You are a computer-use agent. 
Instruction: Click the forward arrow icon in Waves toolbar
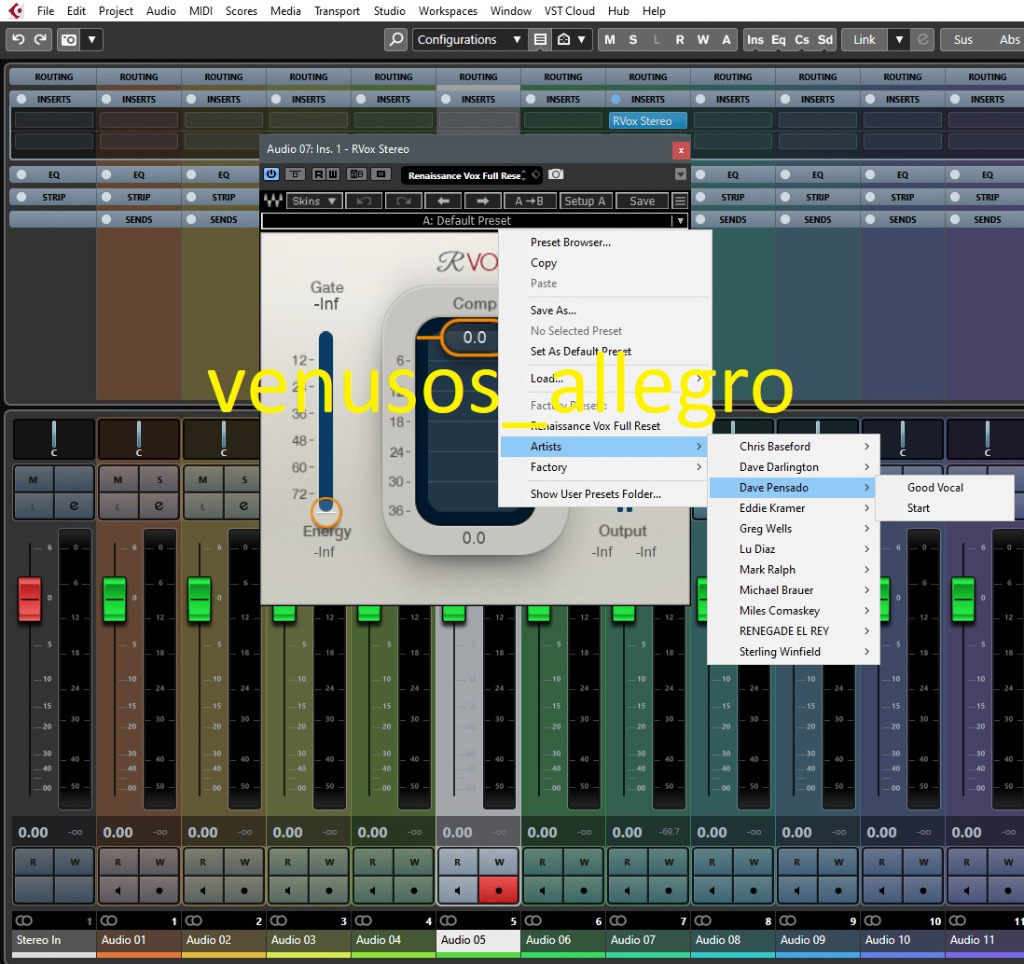pos(482,201)
